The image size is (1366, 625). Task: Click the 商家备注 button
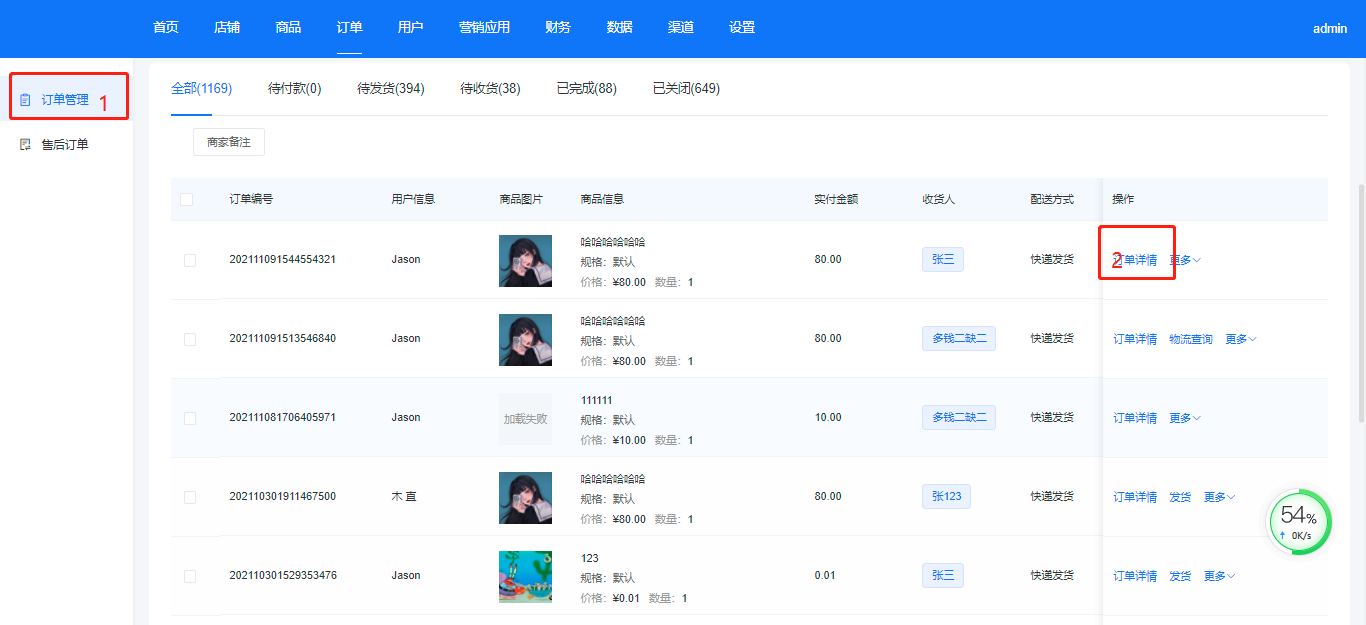[x=229, y=143]
